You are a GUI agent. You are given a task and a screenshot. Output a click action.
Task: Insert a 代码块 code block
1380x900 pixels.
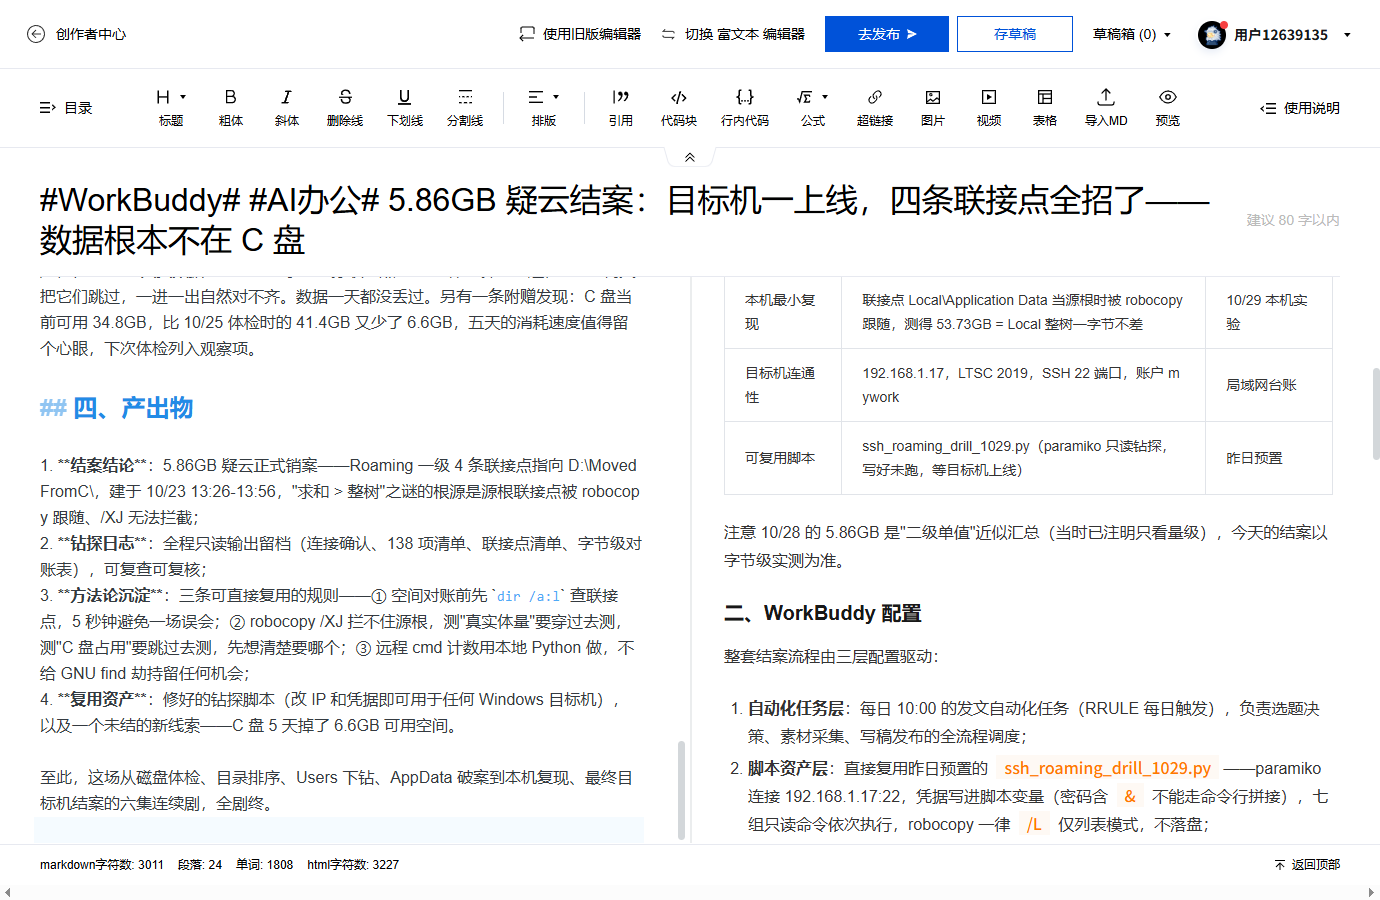[x=679, y=108]
